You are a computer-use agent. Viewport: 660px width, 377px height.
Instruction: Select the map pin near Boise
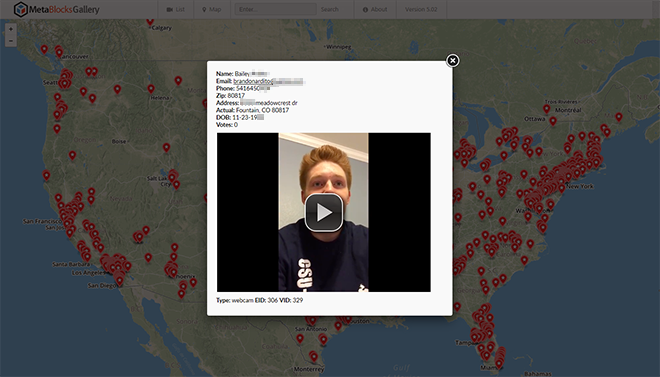coord(166,147)
